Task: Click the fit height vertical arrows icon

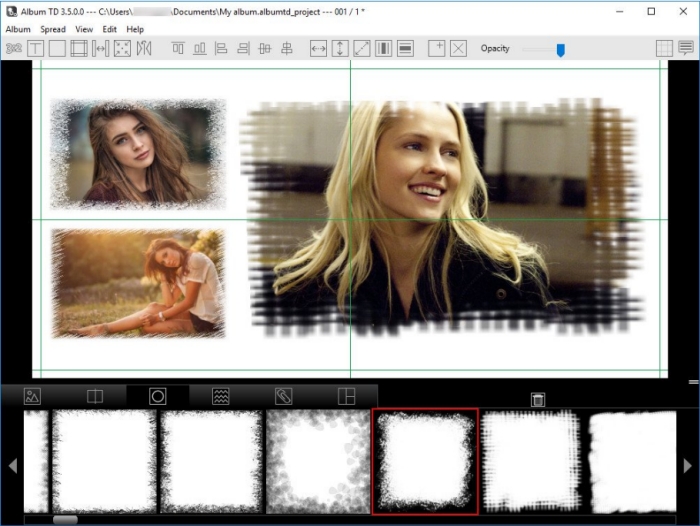Action: (340, 48)
